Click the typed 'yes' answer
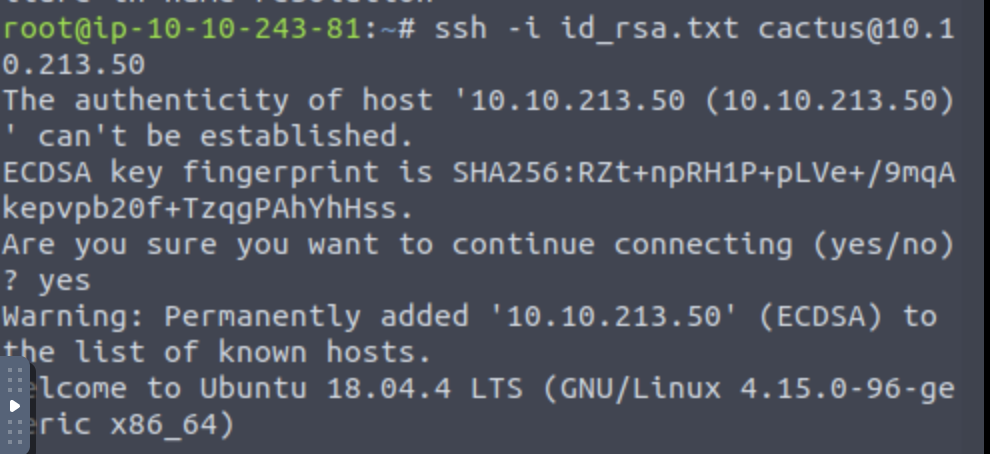The width and height of the screenshot is (990, 454). pos(65,281)
